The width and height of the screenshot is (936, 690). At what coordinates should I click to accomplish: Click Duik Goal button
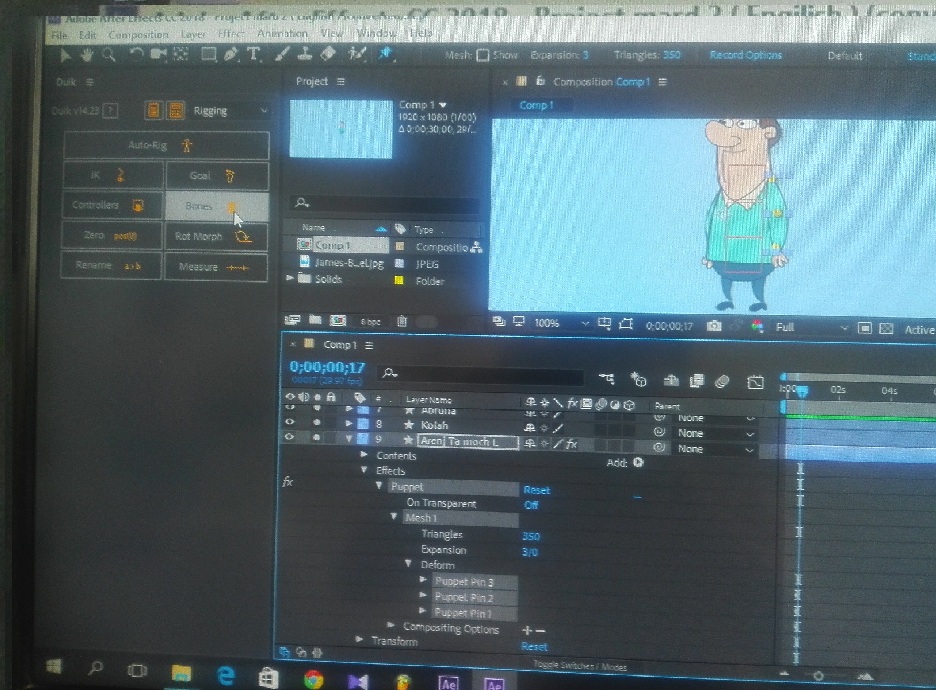(217, 175)
